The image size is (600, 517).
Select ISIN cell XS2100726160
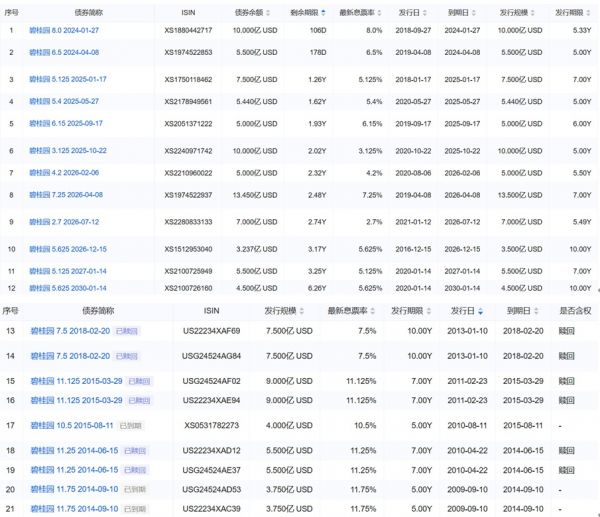pos(188,288)
